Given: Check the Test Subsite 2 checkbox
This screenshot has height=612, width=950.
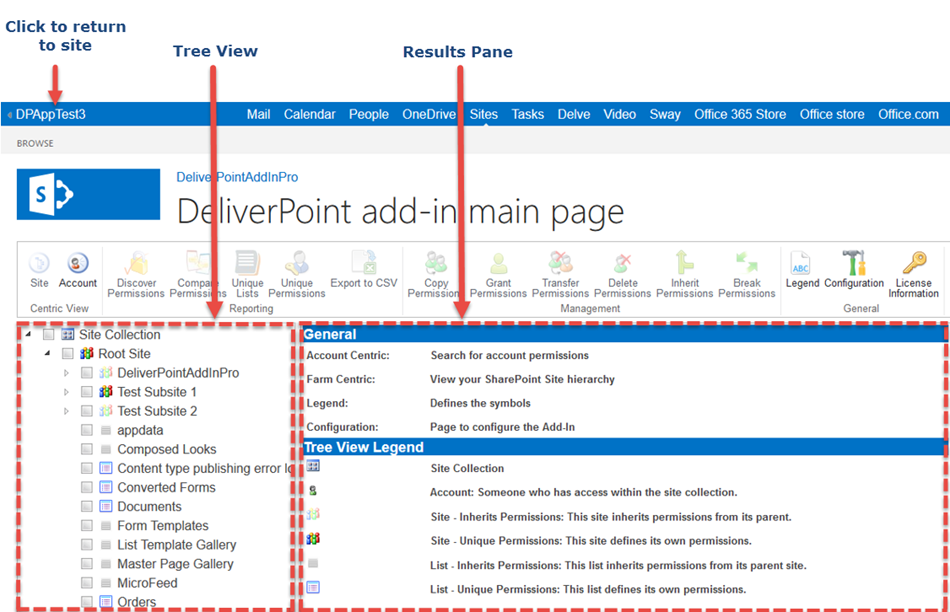Looking at the screenshot, I should pos(87,411).
